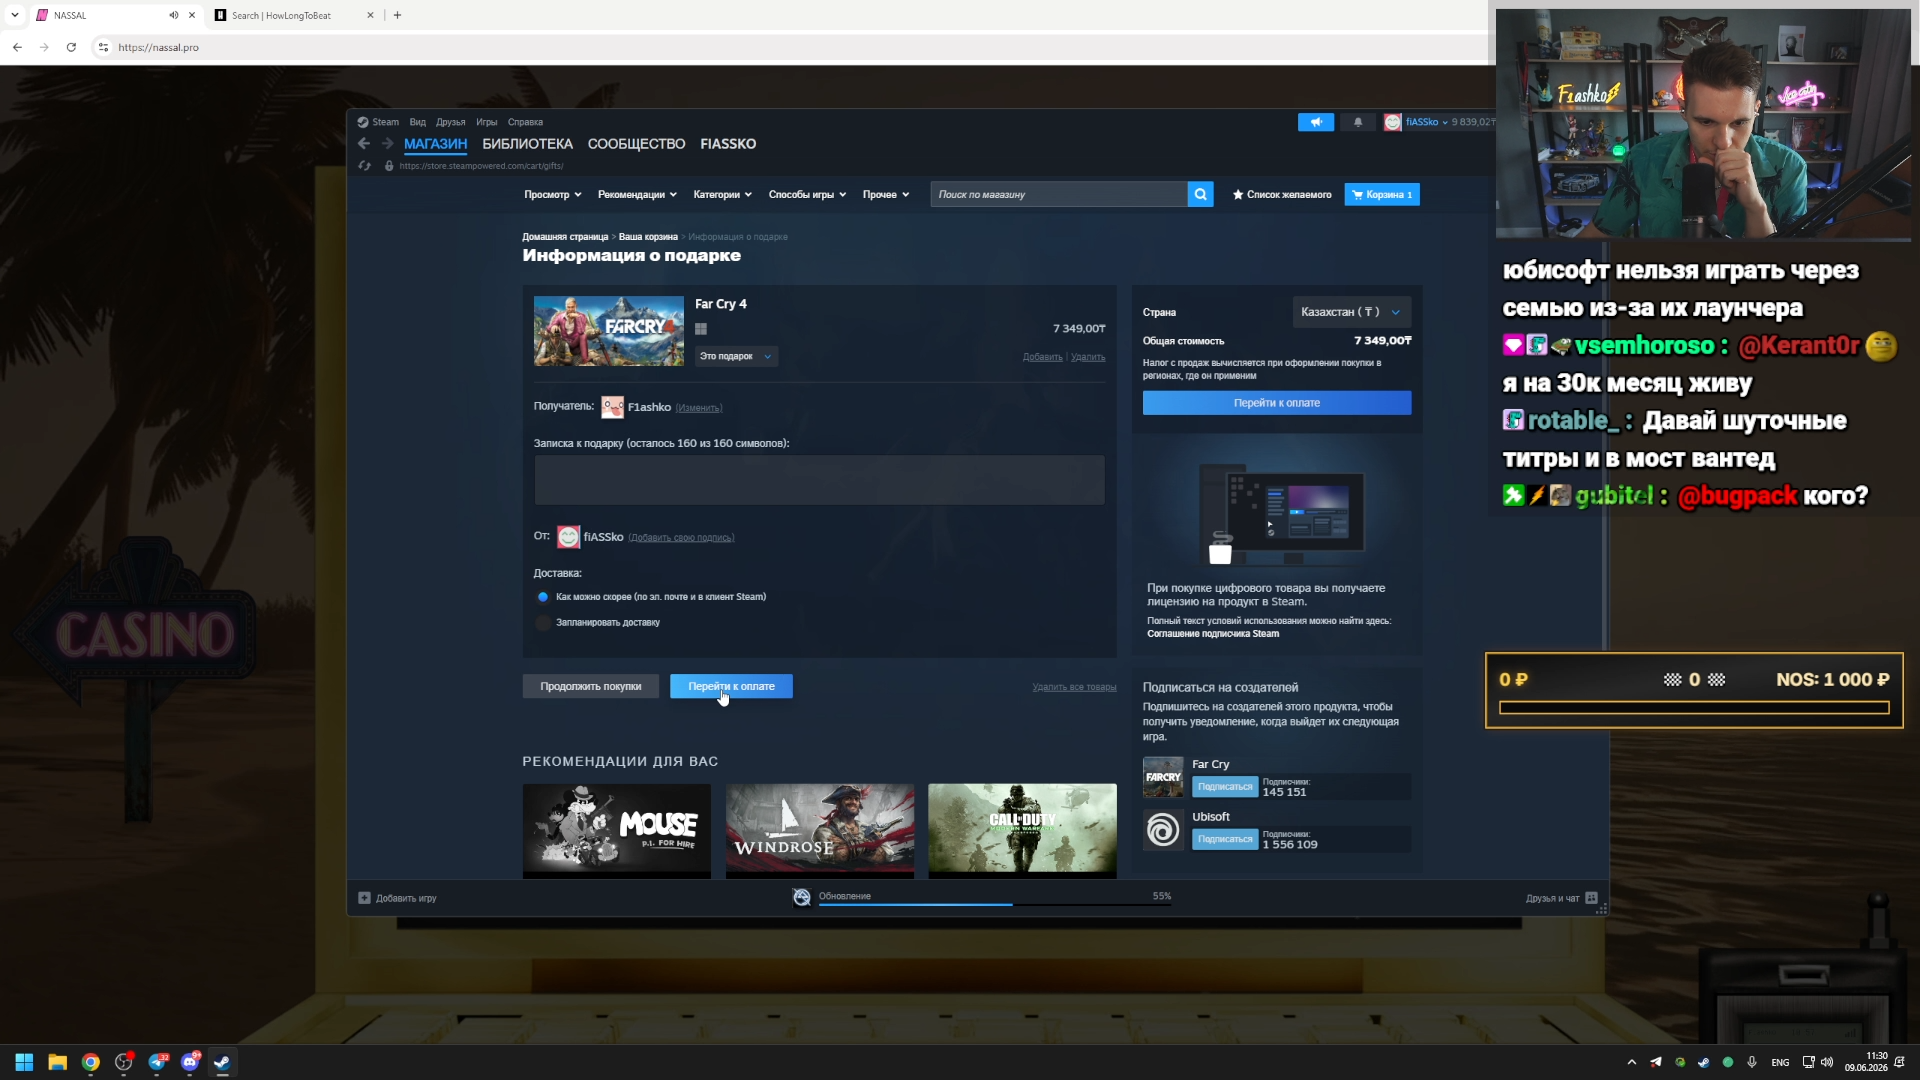Follow Ubisoft with Подписаться
The height and width of the screenshot is (1080, 1920).
[1225, 839]
